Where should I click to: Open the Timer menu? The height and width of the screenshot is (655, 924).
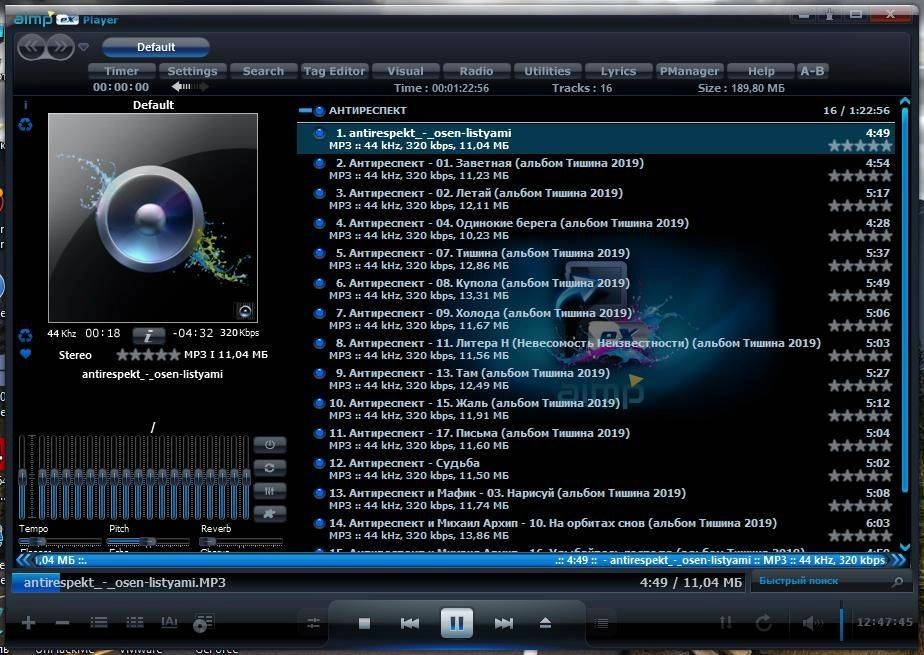pyautogui.click(x=121, y=71)
